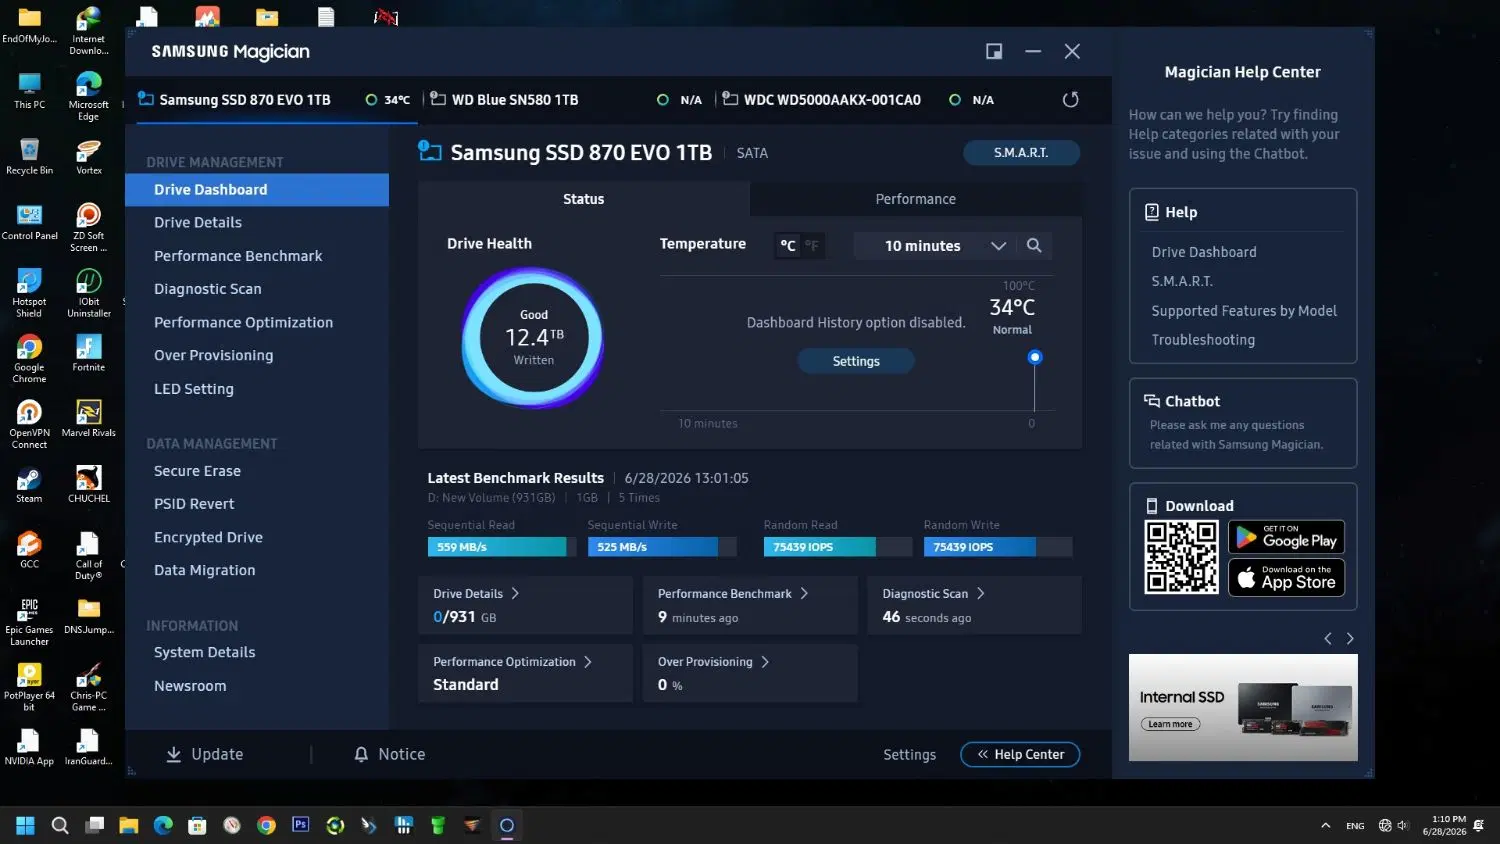Click the S.M.A.R.T. button
Screen dimensions: 1500x844
click(x=1021, y=153)
